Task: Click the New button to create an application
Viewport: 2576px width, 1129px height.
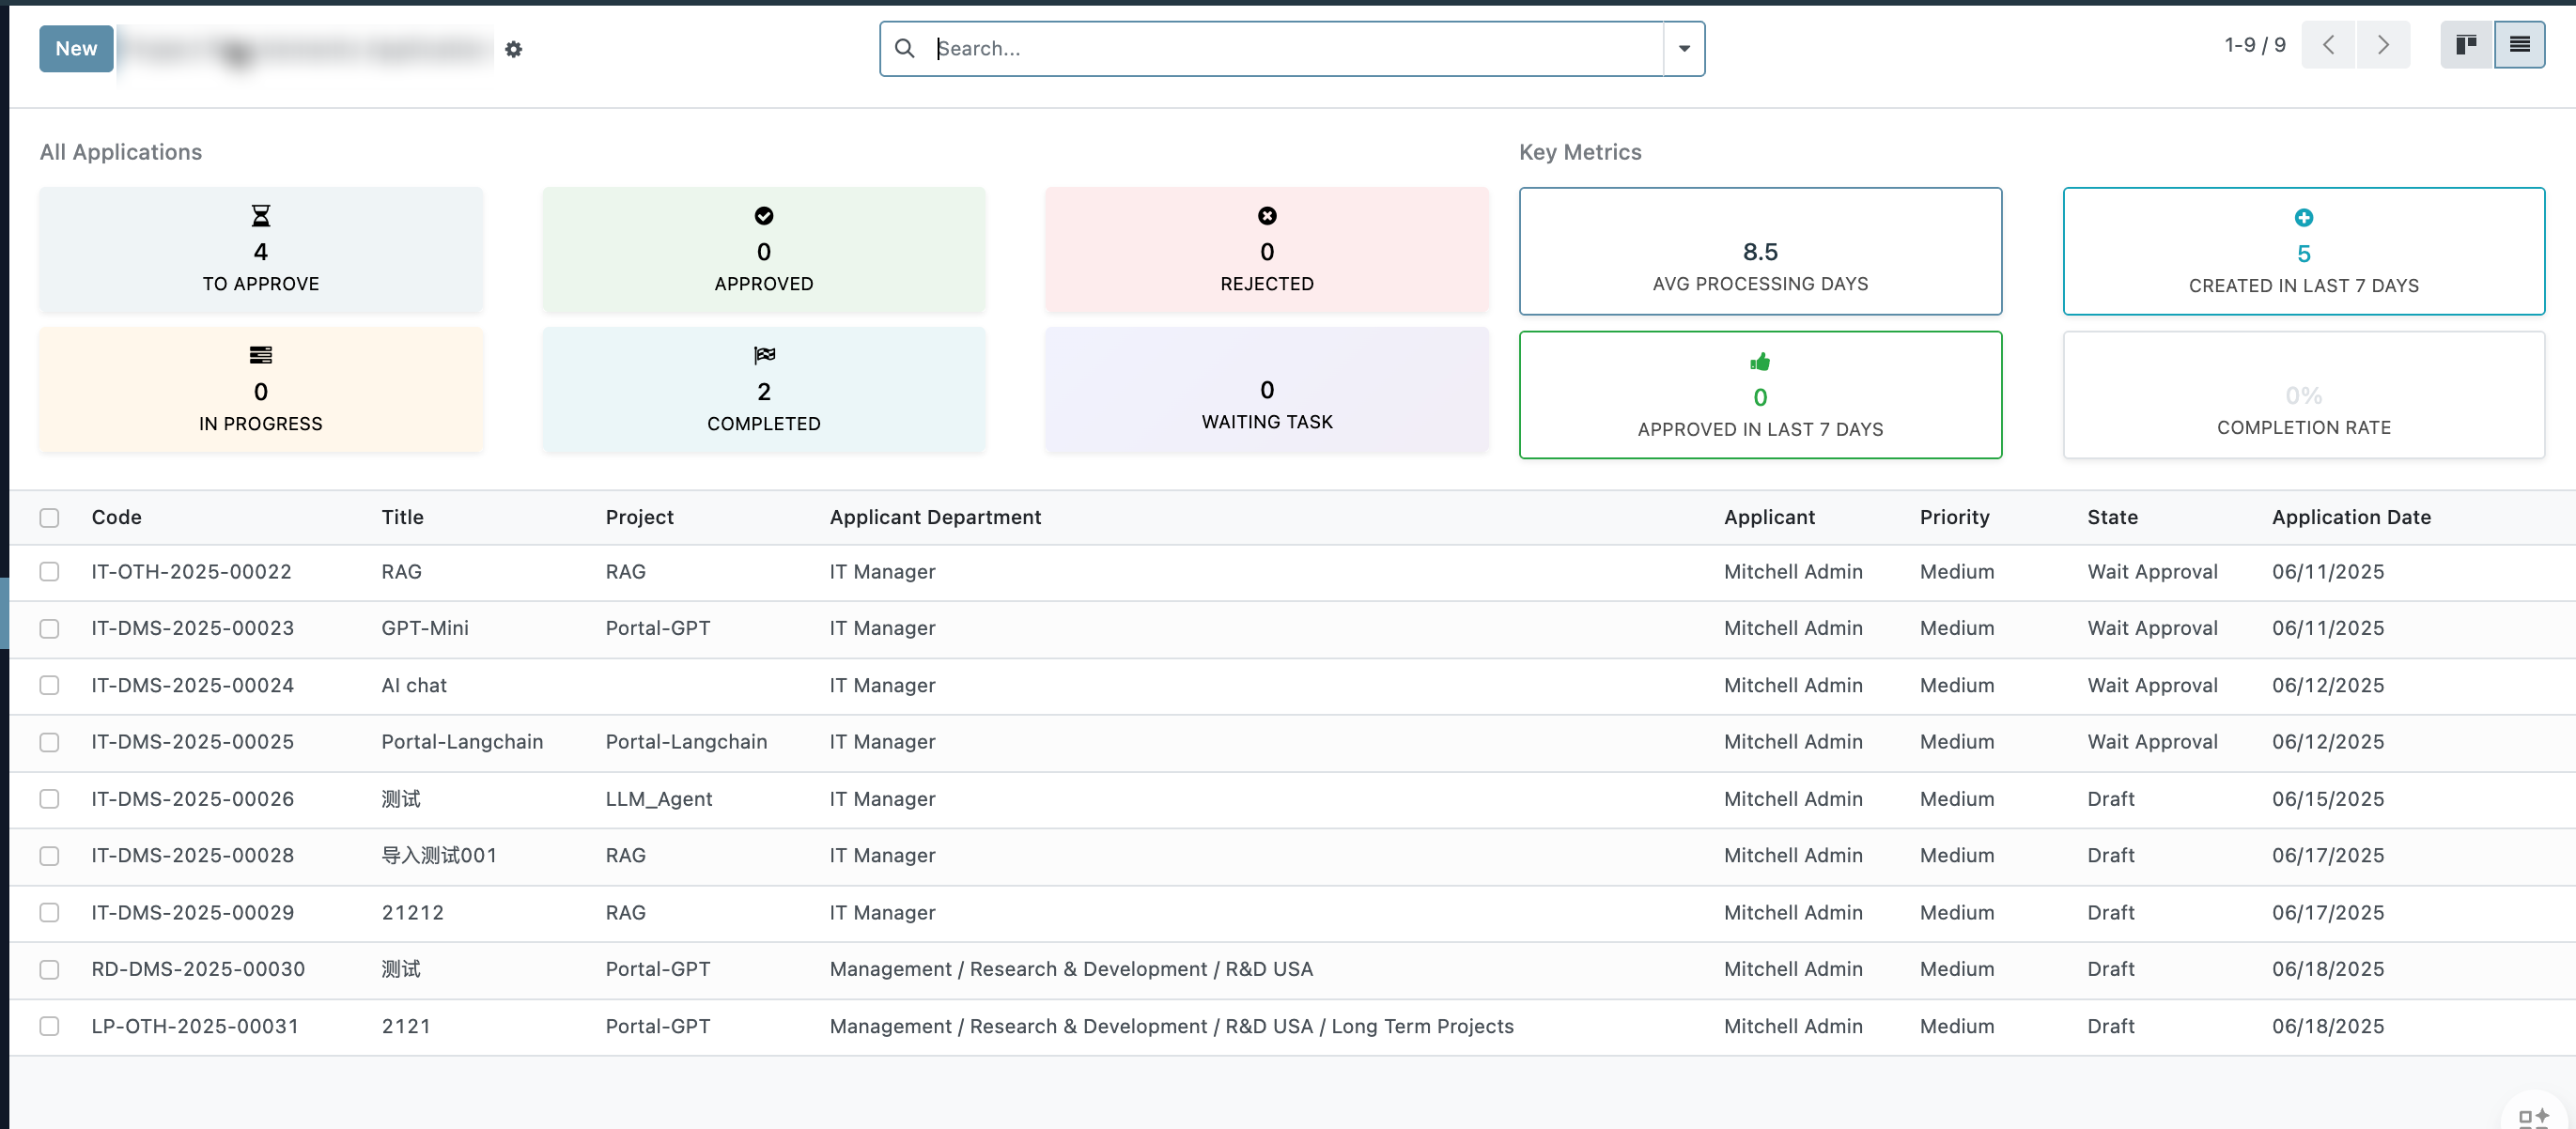Action: pyautogui.click(x=75, y=48)
